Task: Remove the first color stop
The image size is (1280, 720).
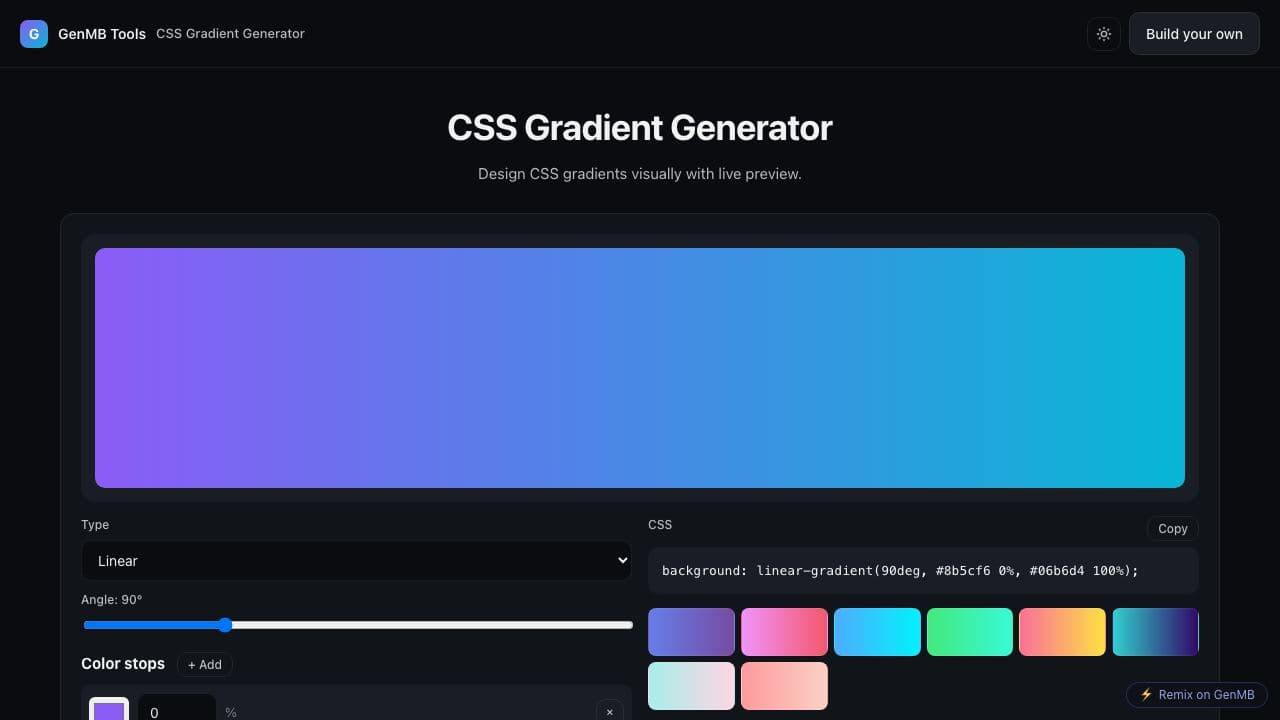Action: [610, 711]
